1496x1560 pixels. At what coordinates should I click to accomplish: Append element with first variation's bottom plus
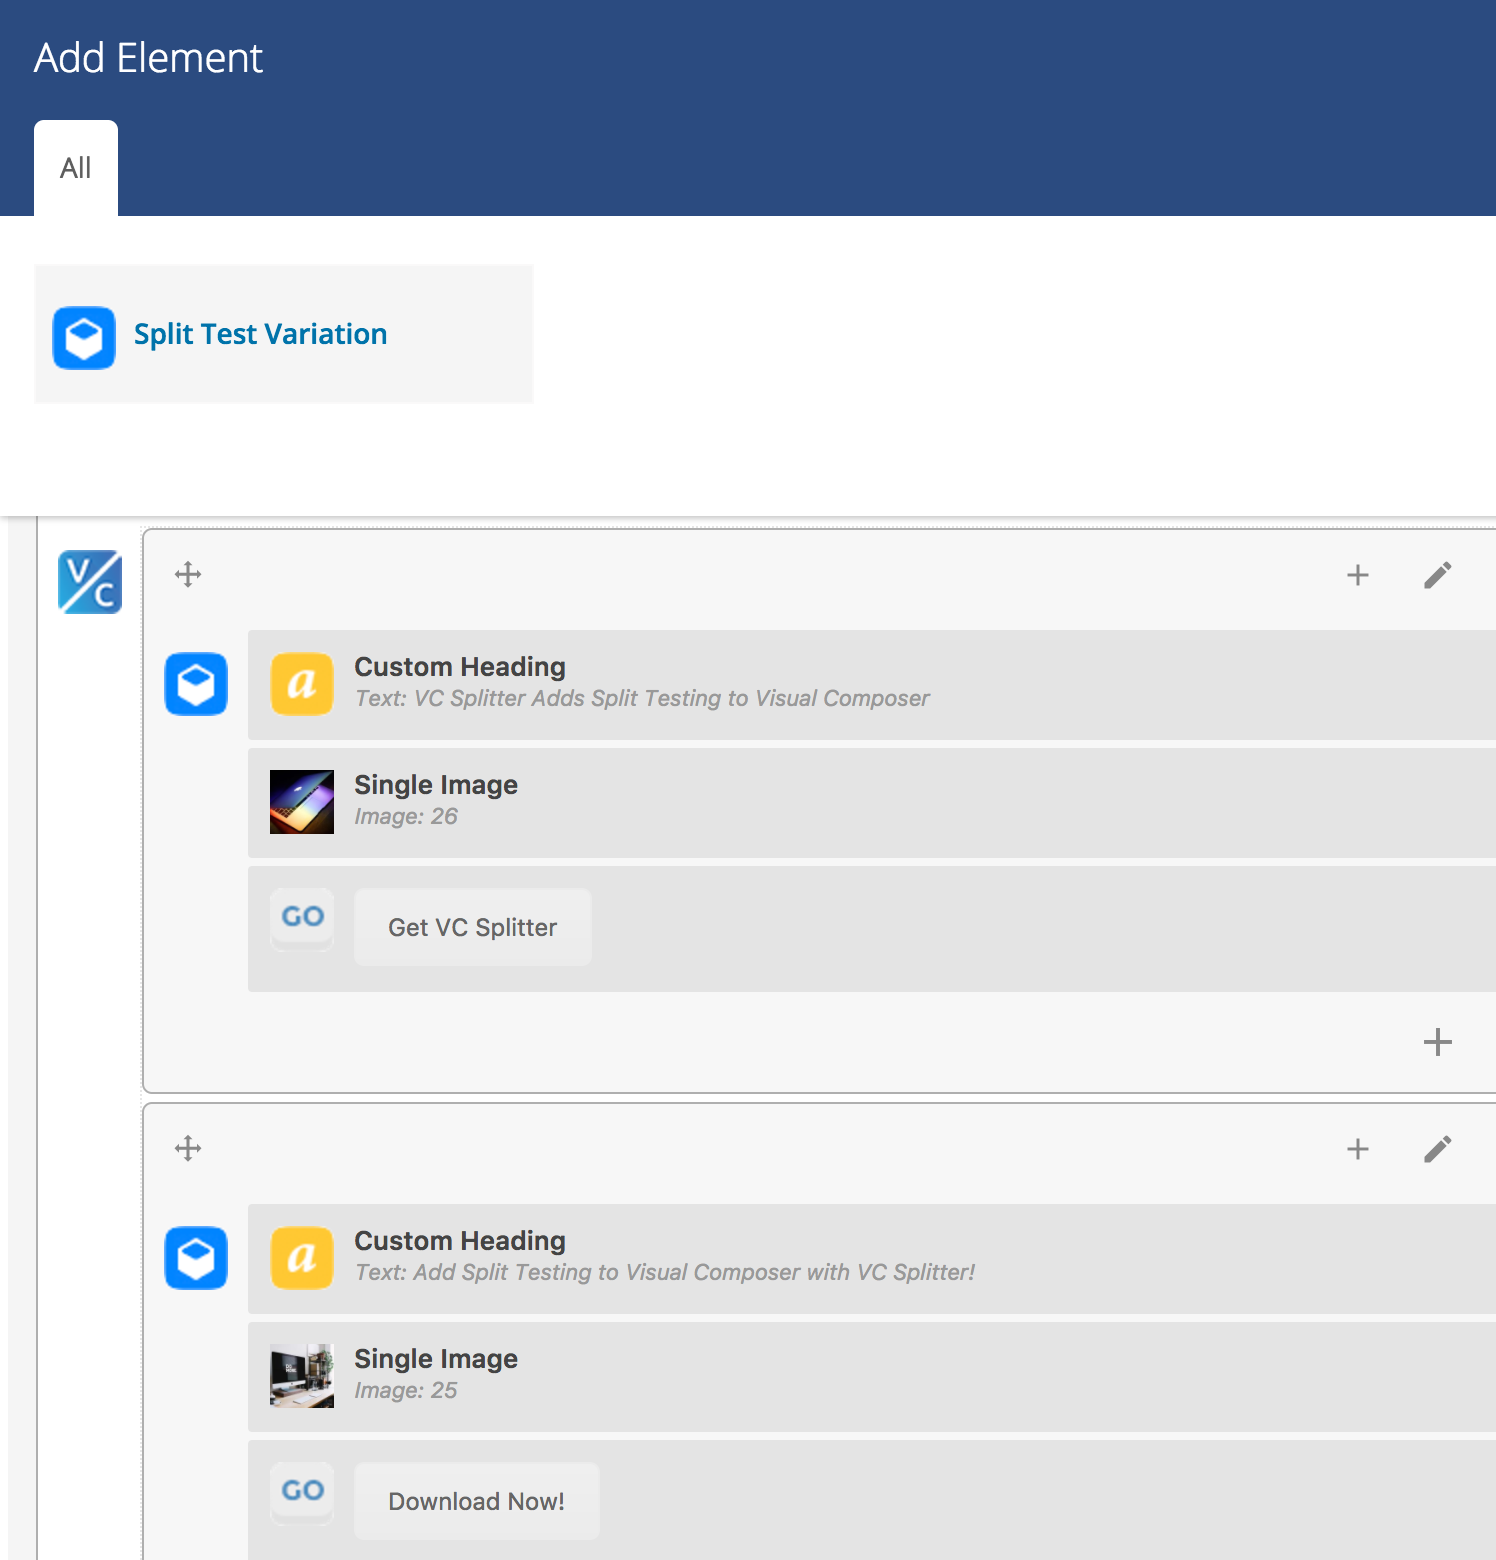coord(1438,1042)
